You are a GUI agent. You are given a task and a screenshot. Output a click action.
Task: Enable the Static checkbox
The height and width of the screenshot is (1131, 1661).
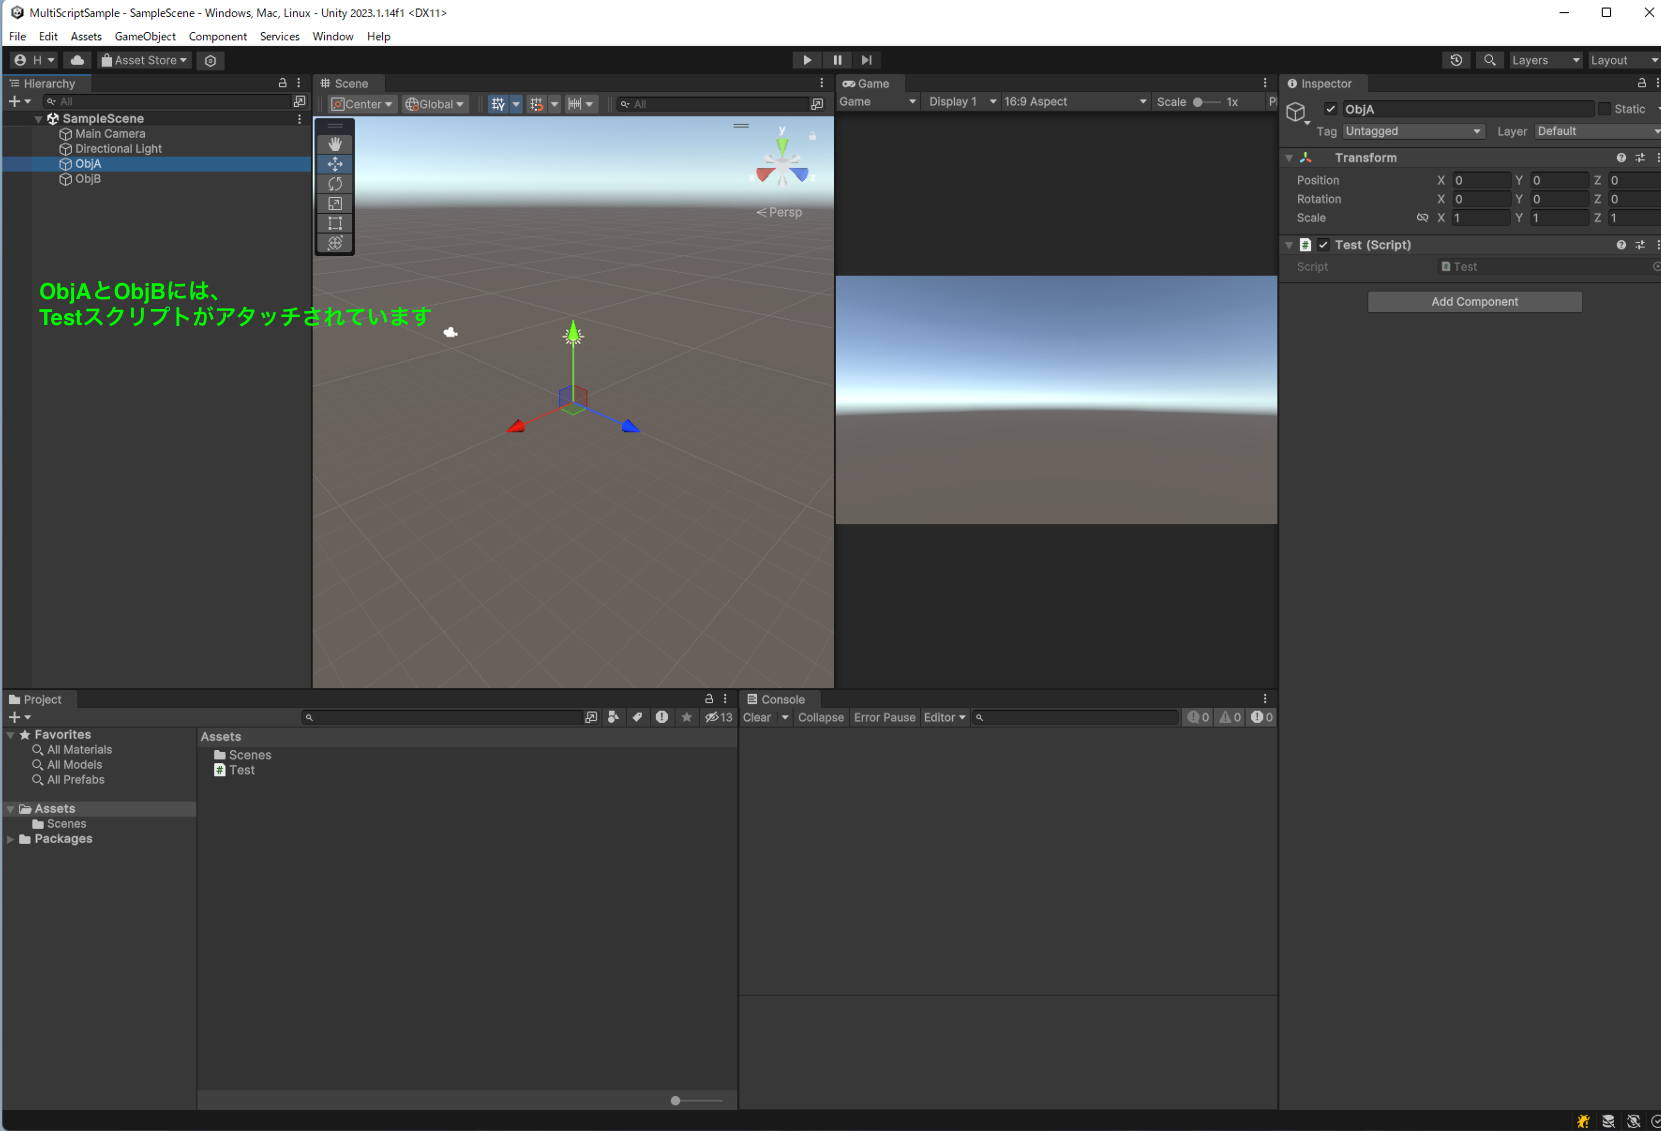click(1604, 109)
